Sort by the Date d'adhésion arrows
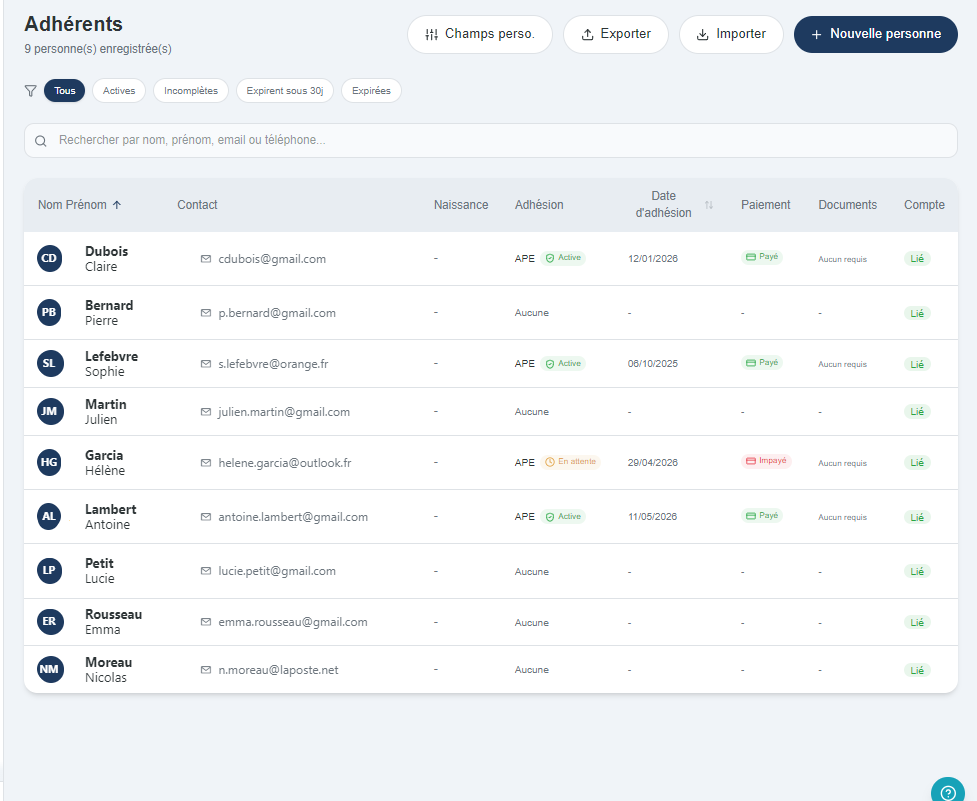 pos(709,205)
